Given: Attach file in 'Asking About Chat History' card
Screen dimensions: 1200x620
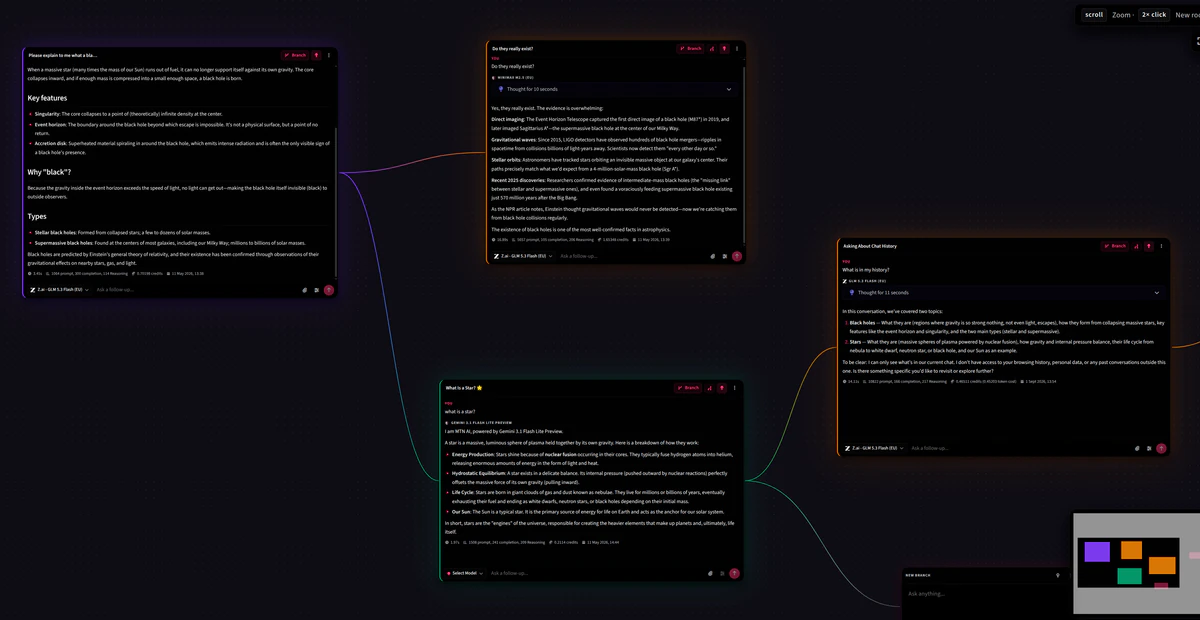Looking at the screenshot, I should coord(1138,448).
